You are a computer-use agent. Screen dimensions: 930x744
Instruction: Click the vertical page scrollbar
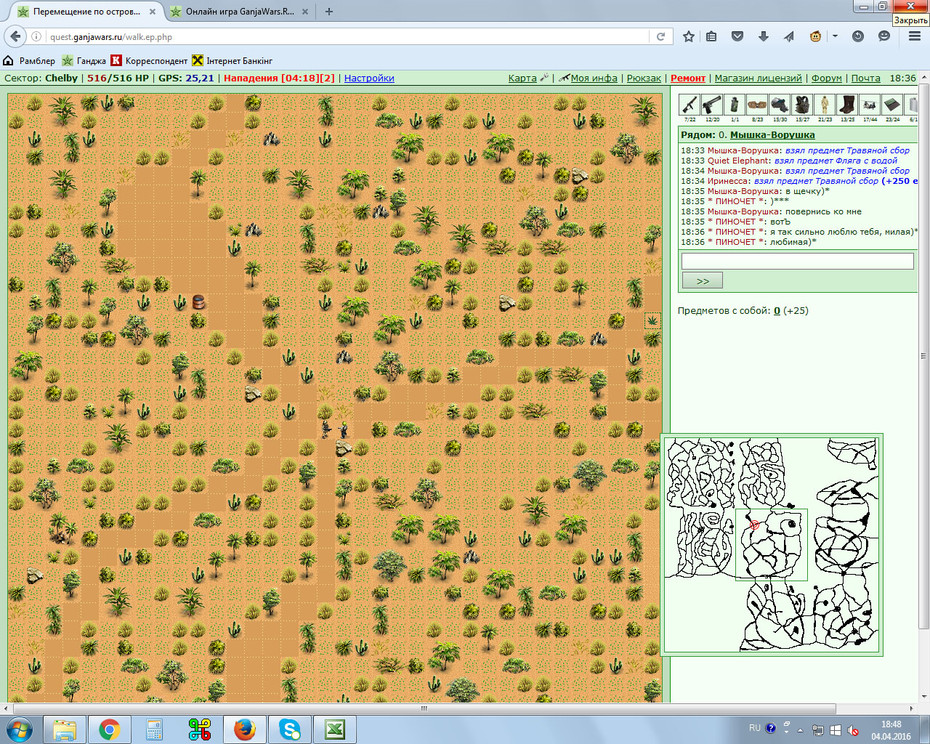tap(923, 356)
